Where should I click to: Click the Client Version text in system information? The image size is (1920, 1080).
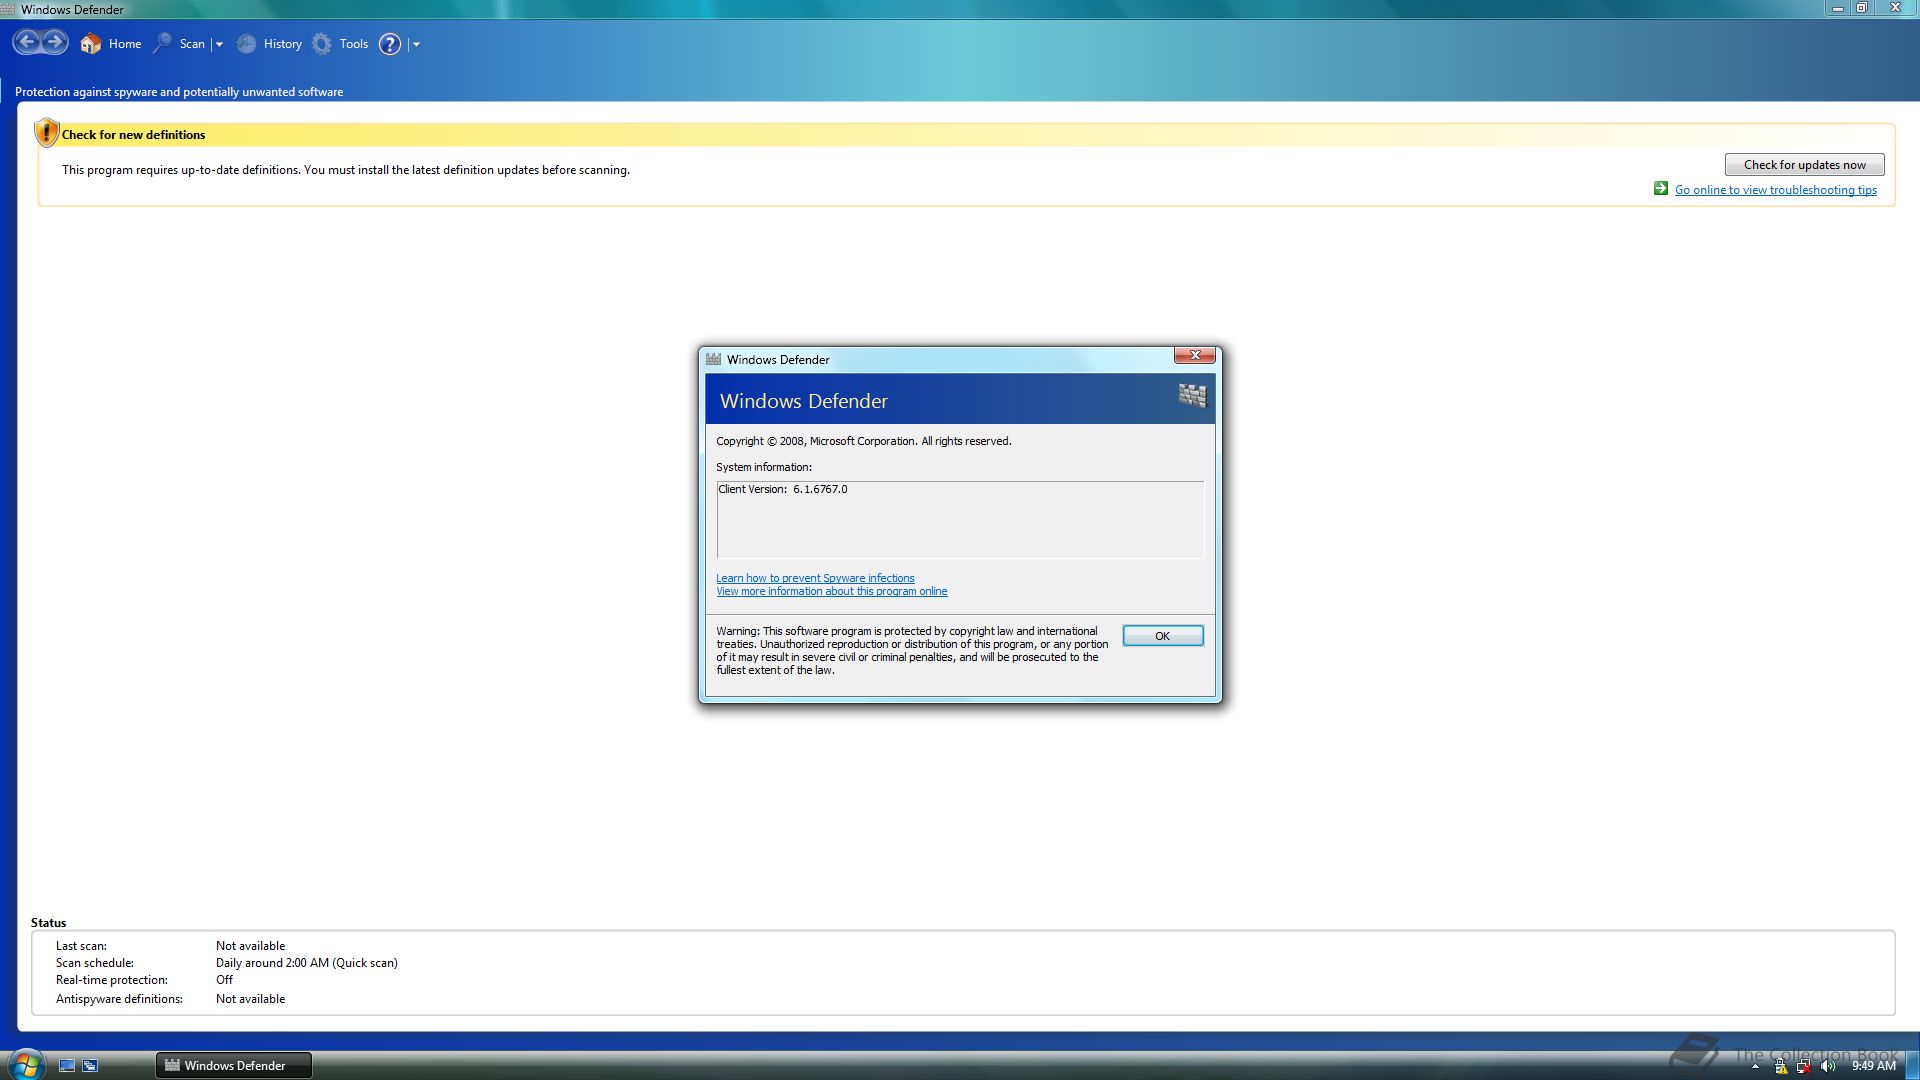[x=782, y=489]
